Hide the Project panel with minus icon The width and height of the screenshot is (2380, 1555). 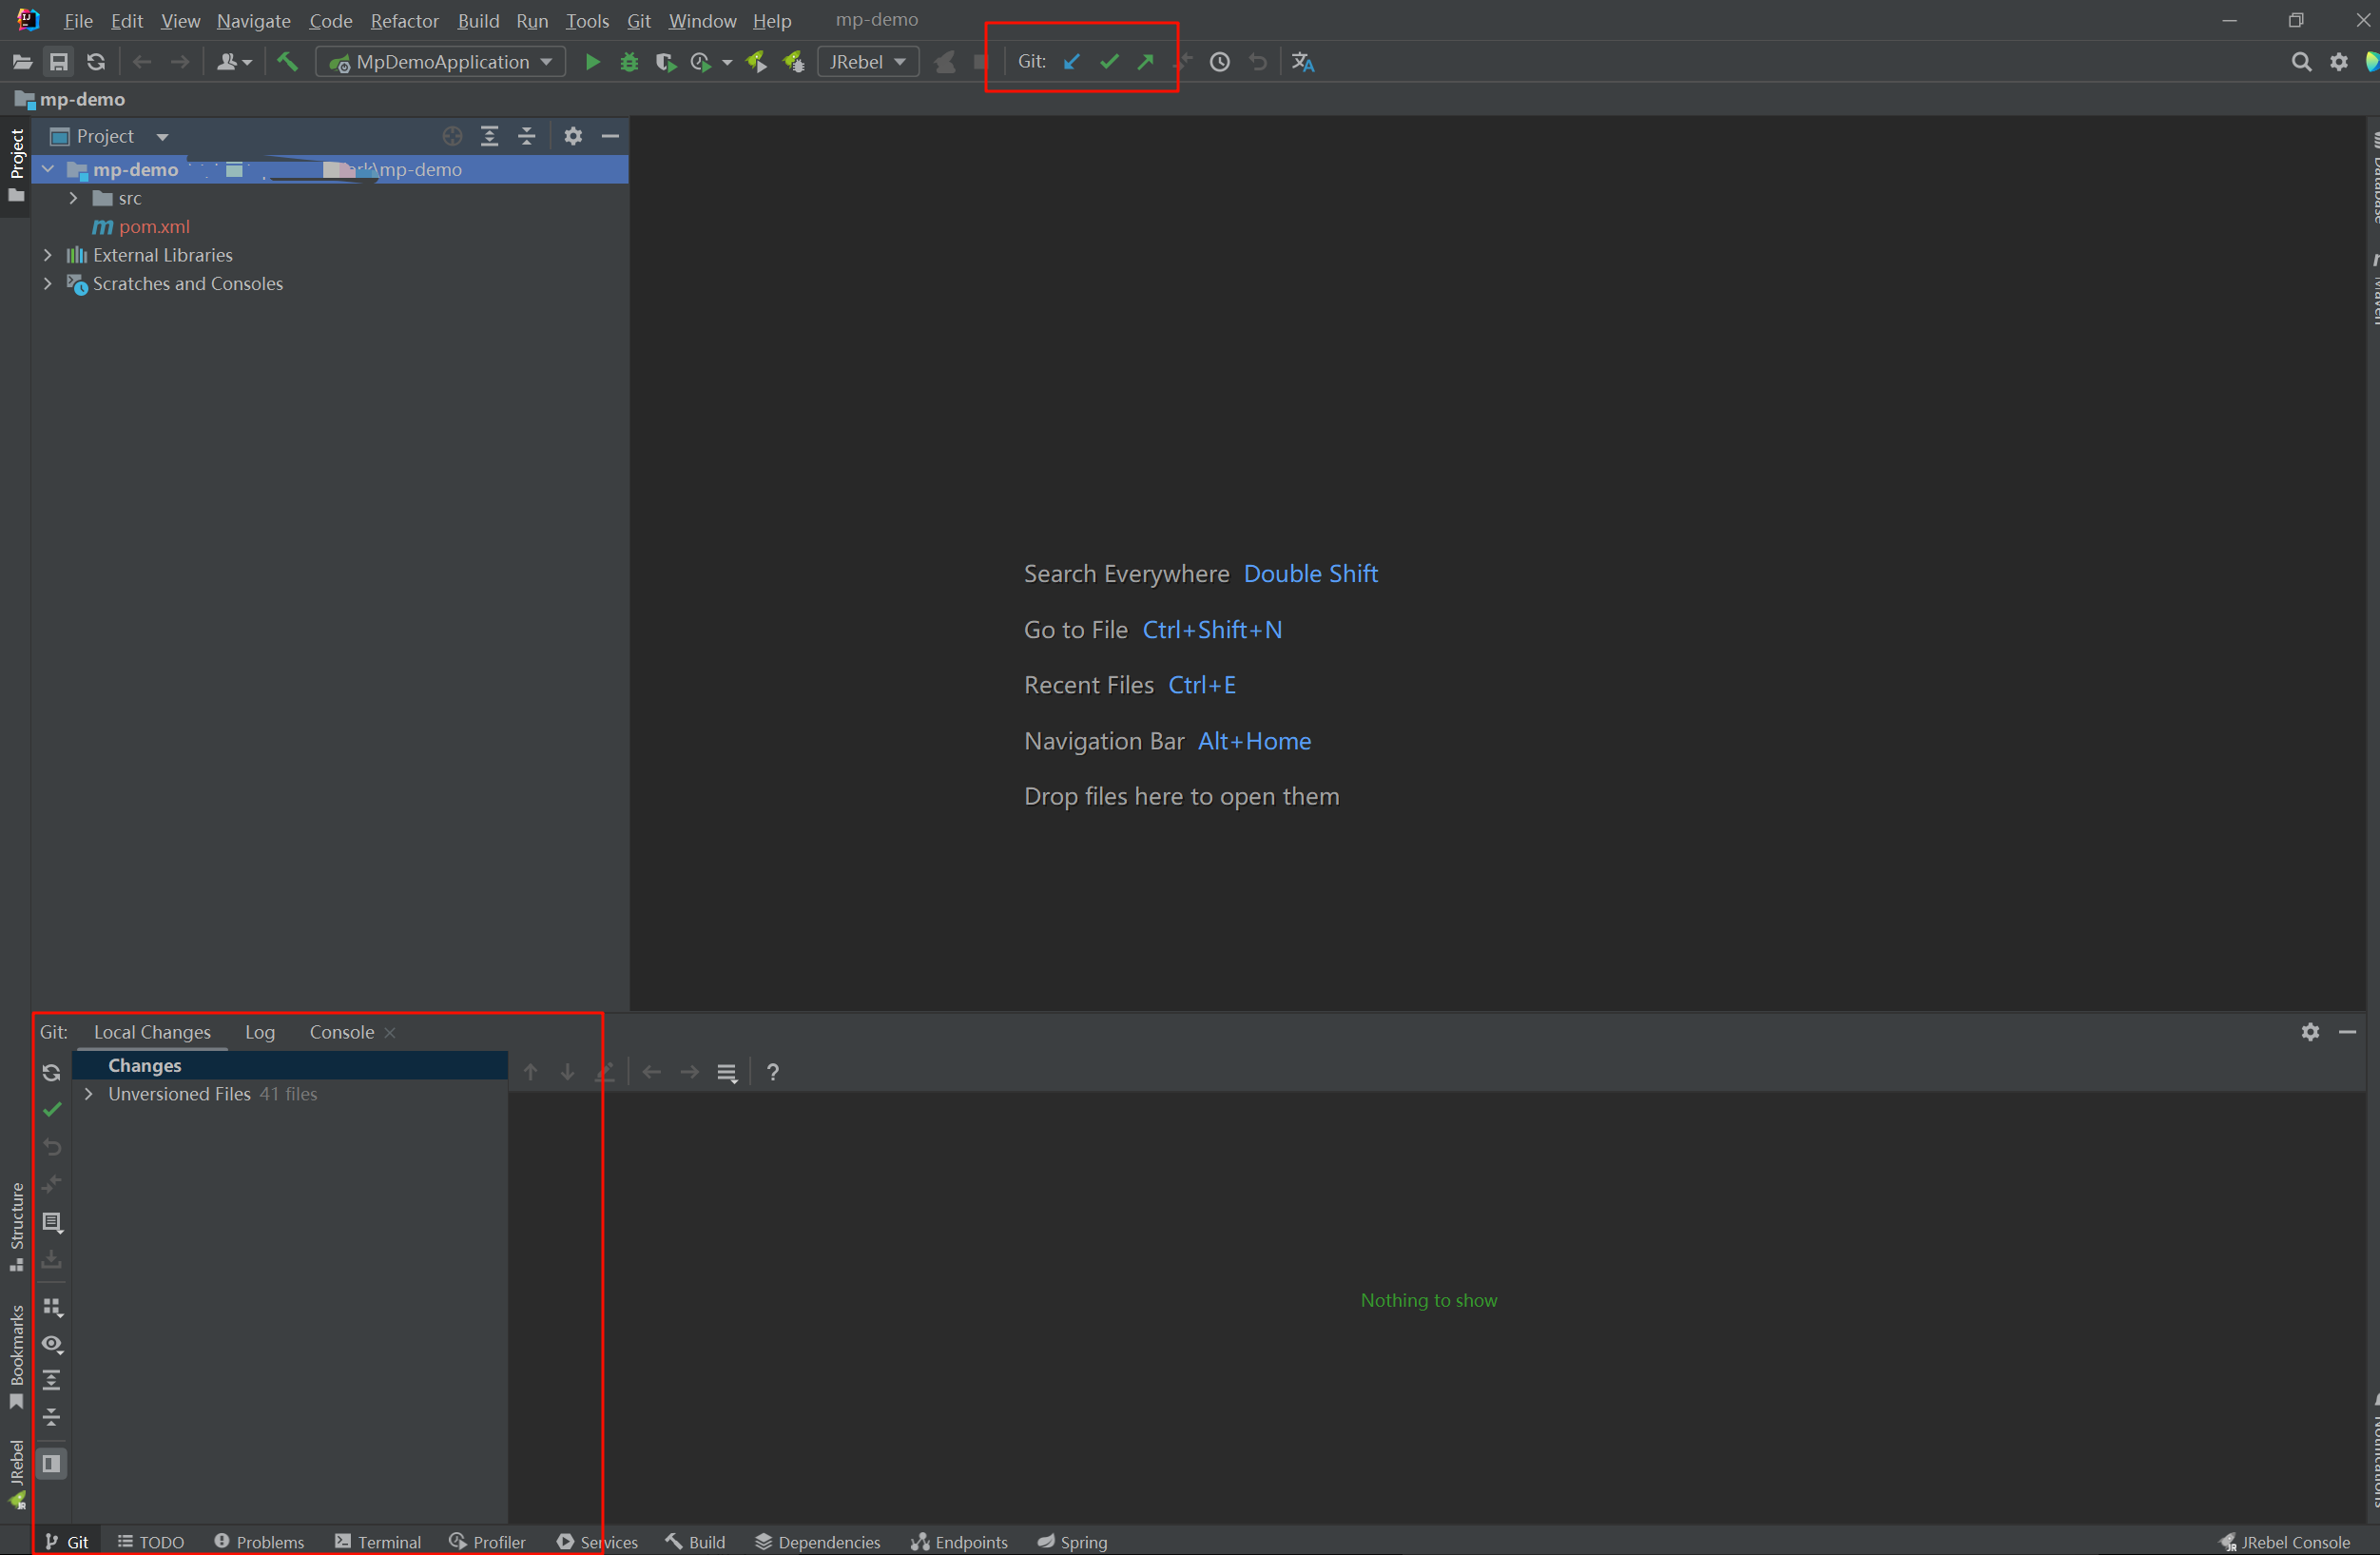point(610,136)
